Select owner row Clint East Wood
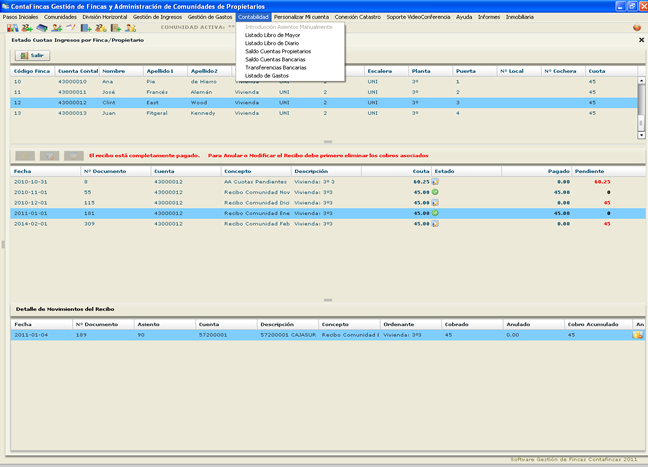 [x=324, y=102]
